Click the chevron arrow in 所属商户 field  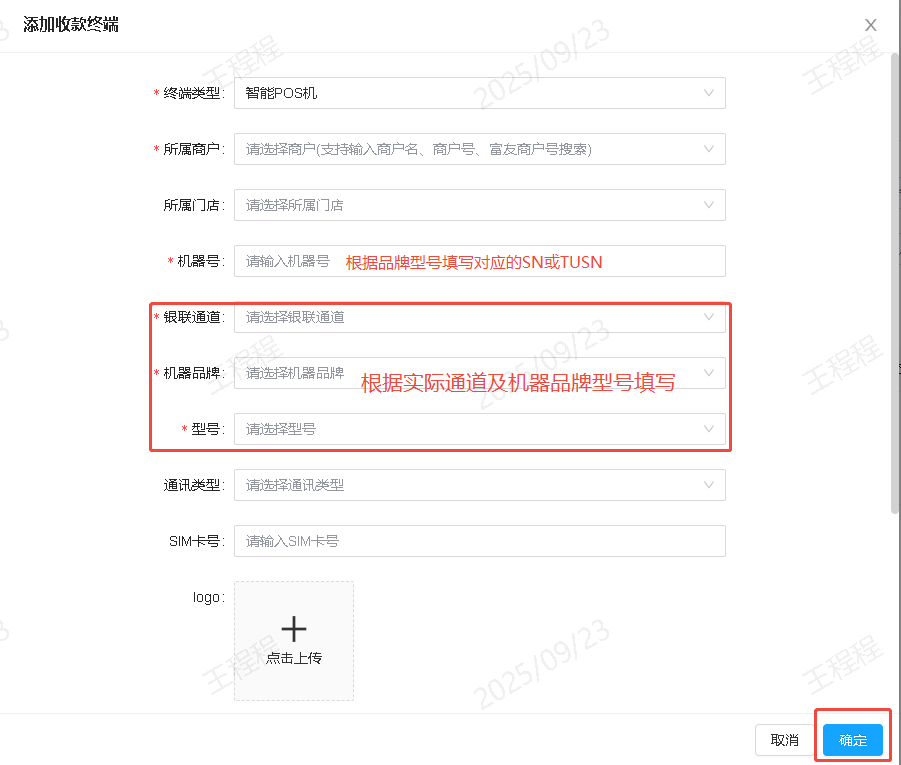tap(709, 149)
